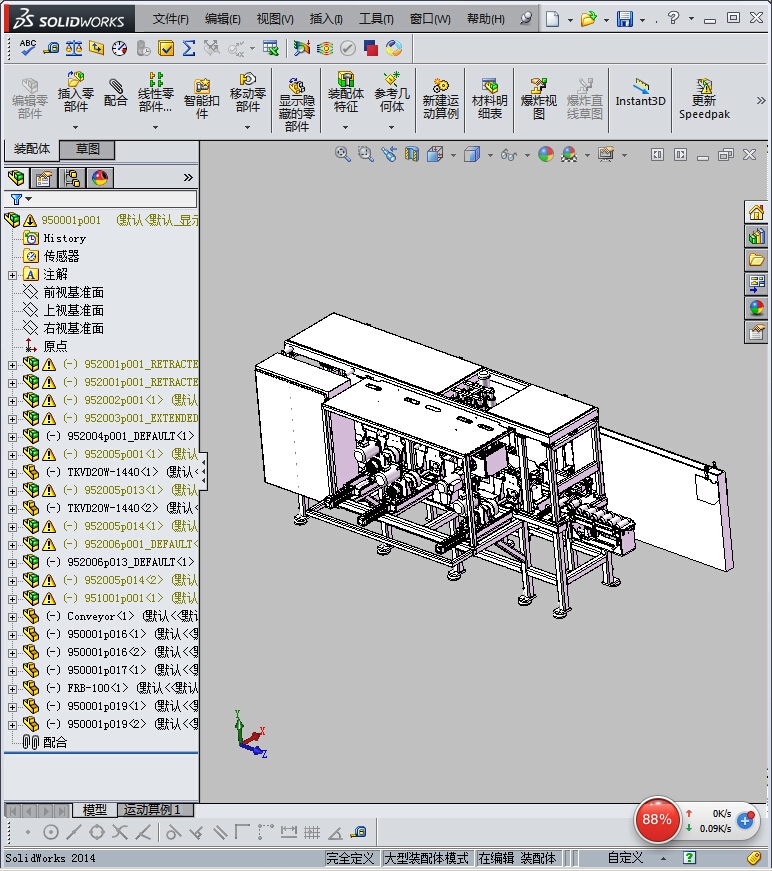This screenshot has width=772, height=871.
Task: Expand the 952006p013_DEFAULT<1> node
Action: (x=12, y=563)
